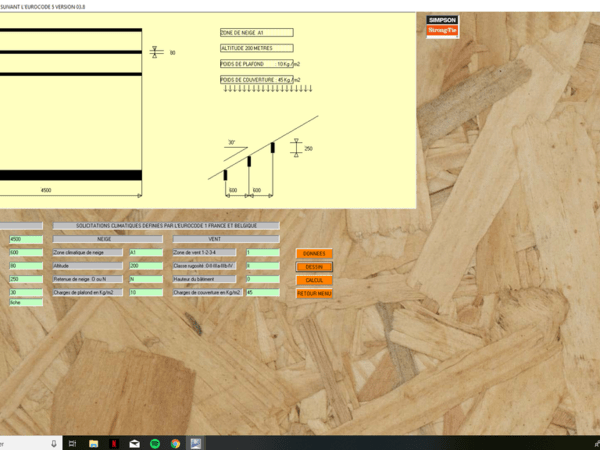Click RETOUR MENU to go back

pyautogui.click(x=314, y=293)
